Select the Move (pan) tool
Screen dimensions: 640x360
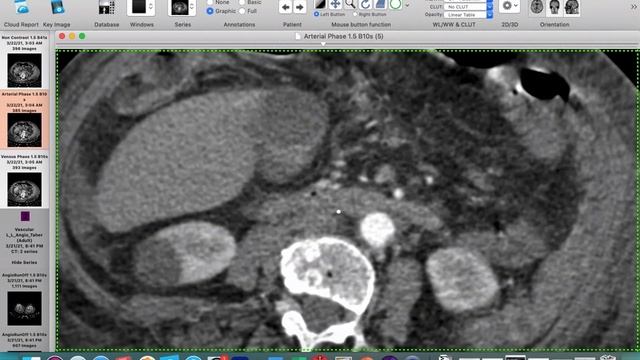click(335, 4)
